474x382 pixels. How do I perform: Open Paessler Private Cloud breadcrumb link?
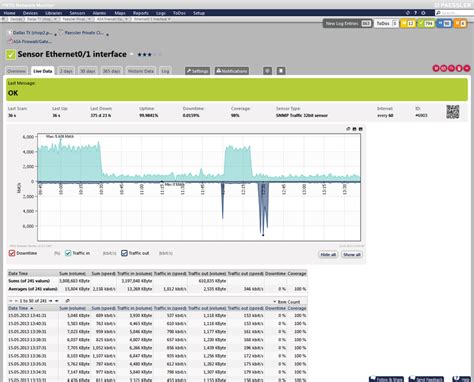(84, 33)
